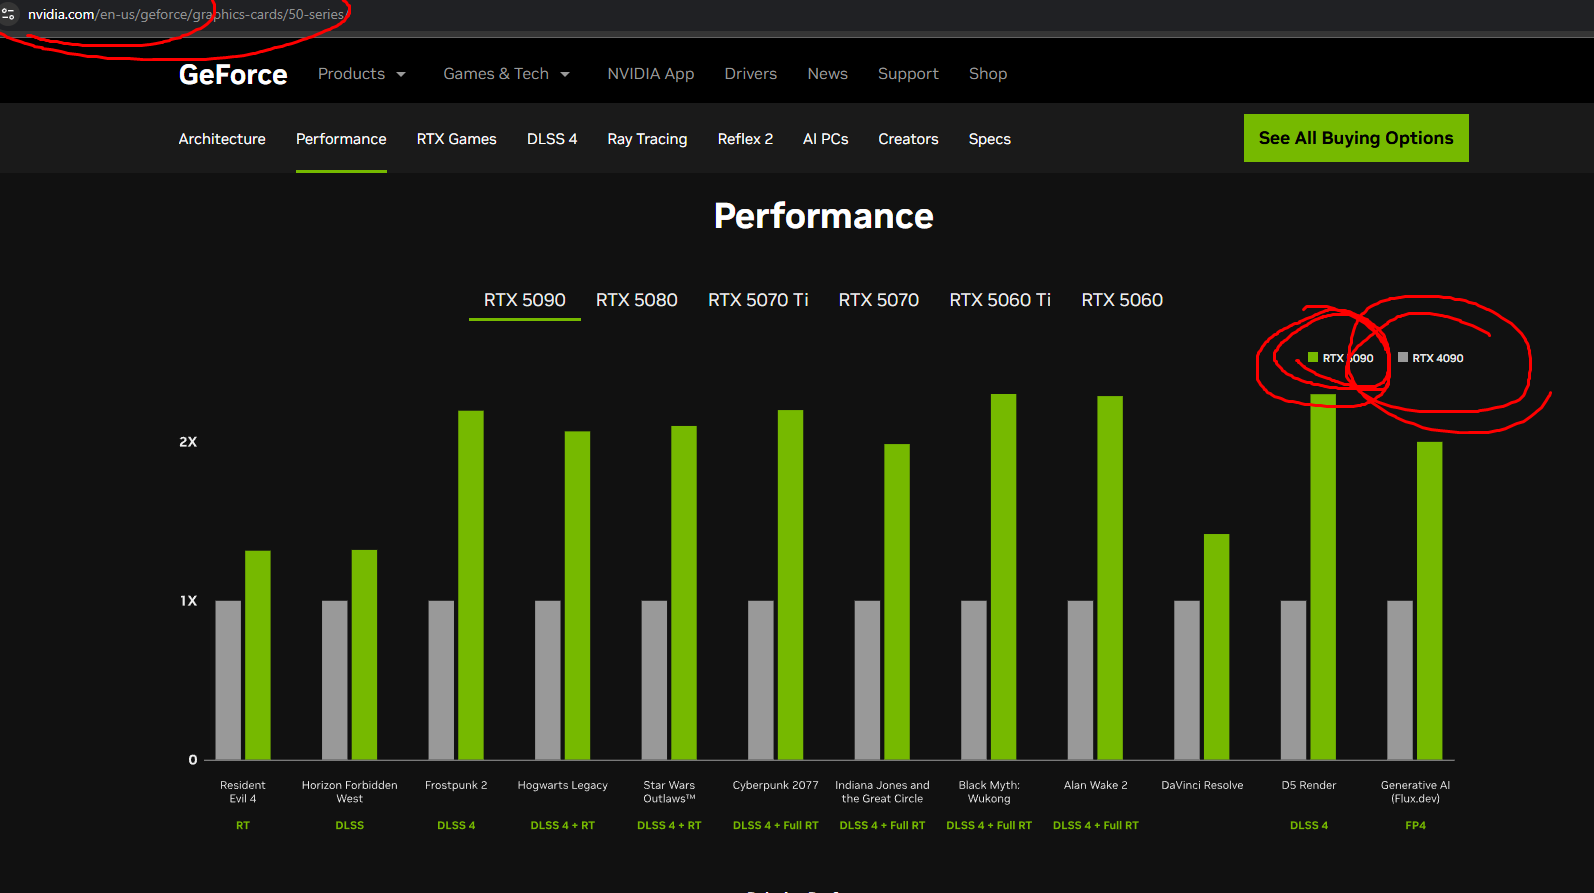Click the DLSS 4 + RT tag under Hogwarts Legacy
The width and height of the screenshot is (1594, 893).
(x=563, y=825)
